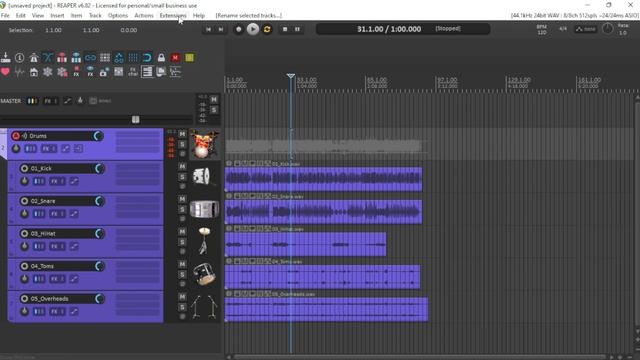Image resolution: width=640 pixels, height=360 pixels.
Task: Click the snowflake icon with pink badge
Action: click(62, 72)
